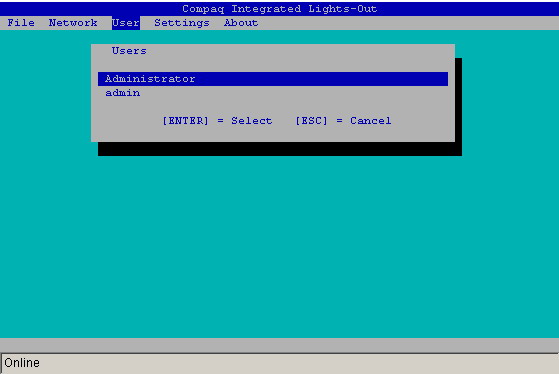The image size is (559, 374).
Task: Click the blank row beneath the admin entry
Action: coord(273,107)
